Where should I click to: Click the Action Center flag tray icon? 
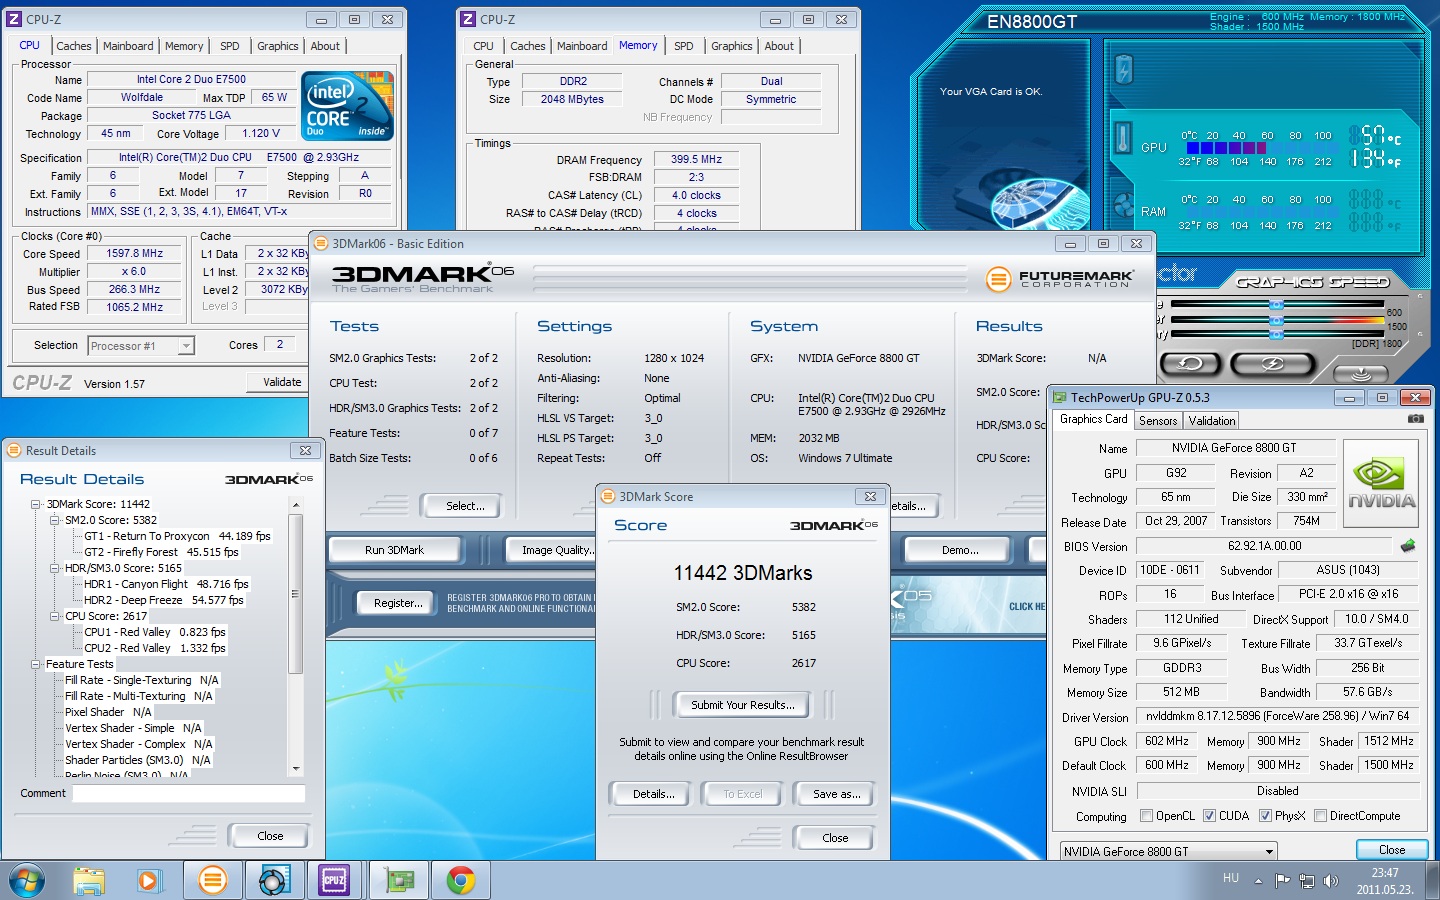tap(1282, 881)
